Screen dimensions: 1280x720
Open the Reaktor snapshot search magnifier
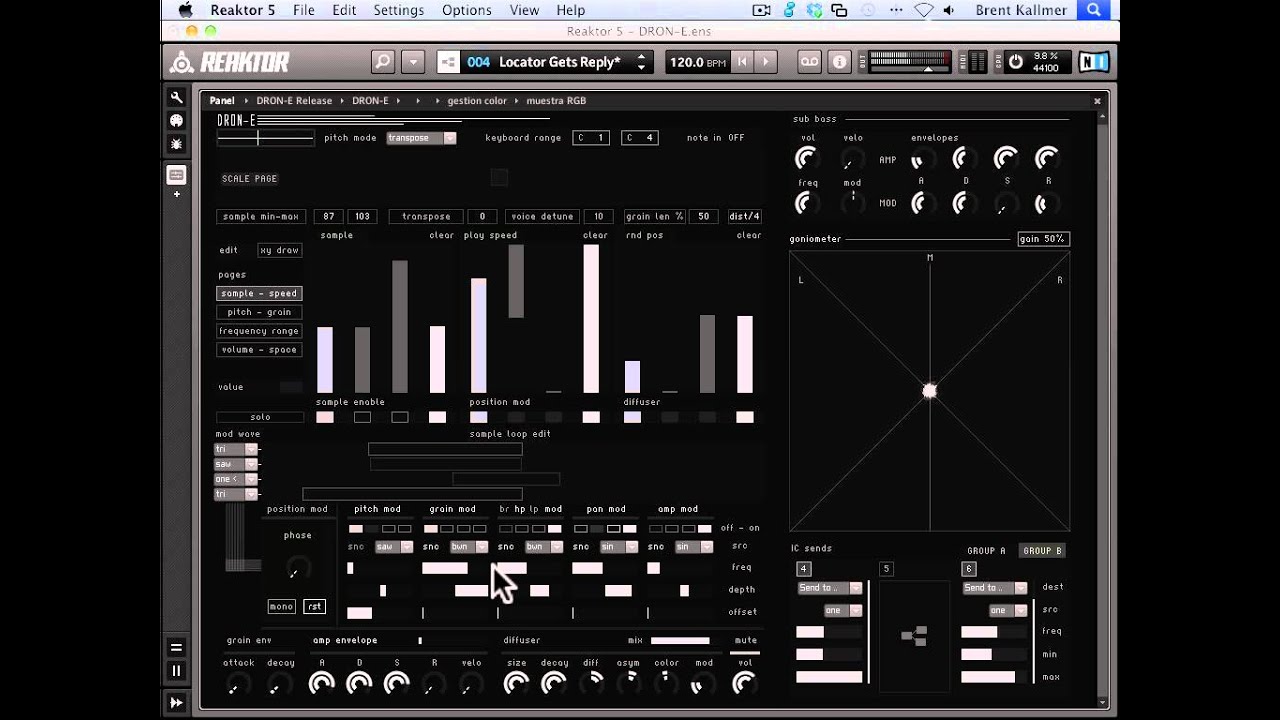[383, 62]
